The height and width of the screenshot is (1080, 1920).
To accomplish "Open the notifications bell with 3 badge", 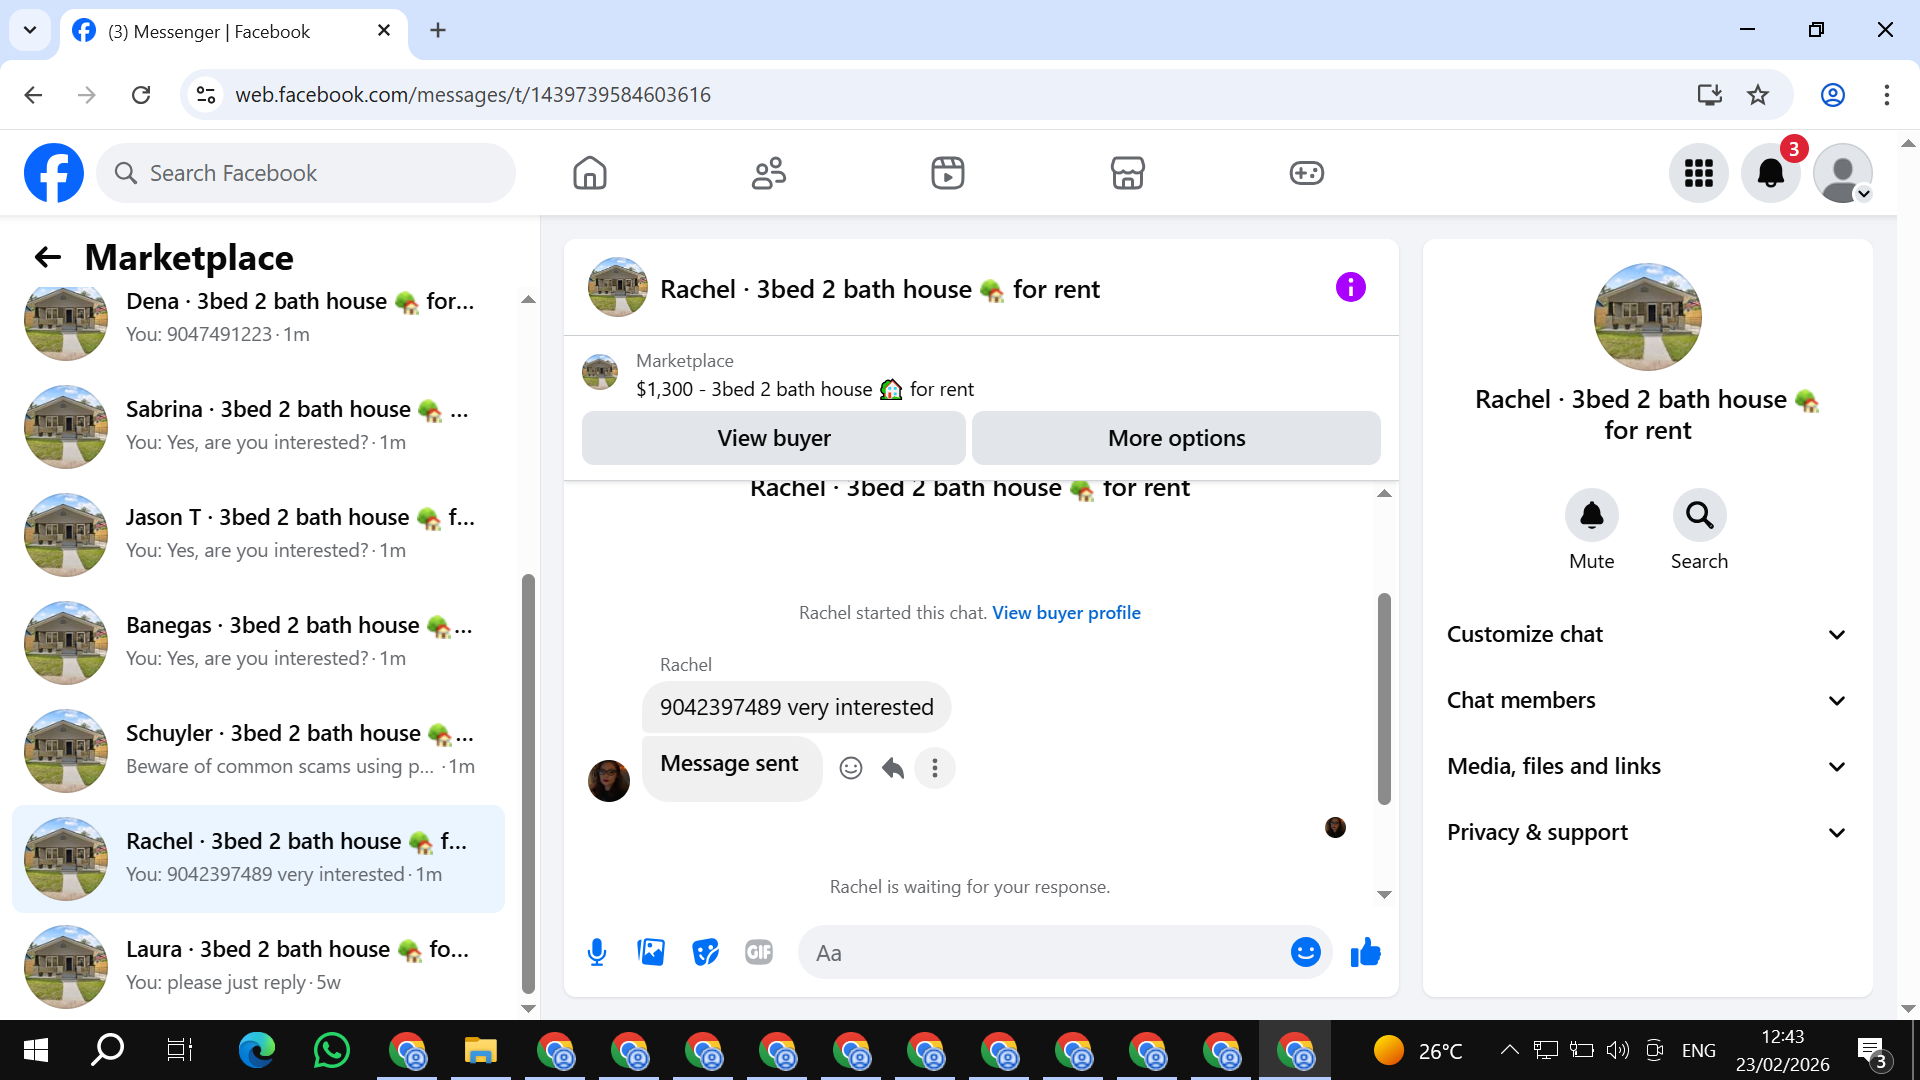I will coord(1771,173).
